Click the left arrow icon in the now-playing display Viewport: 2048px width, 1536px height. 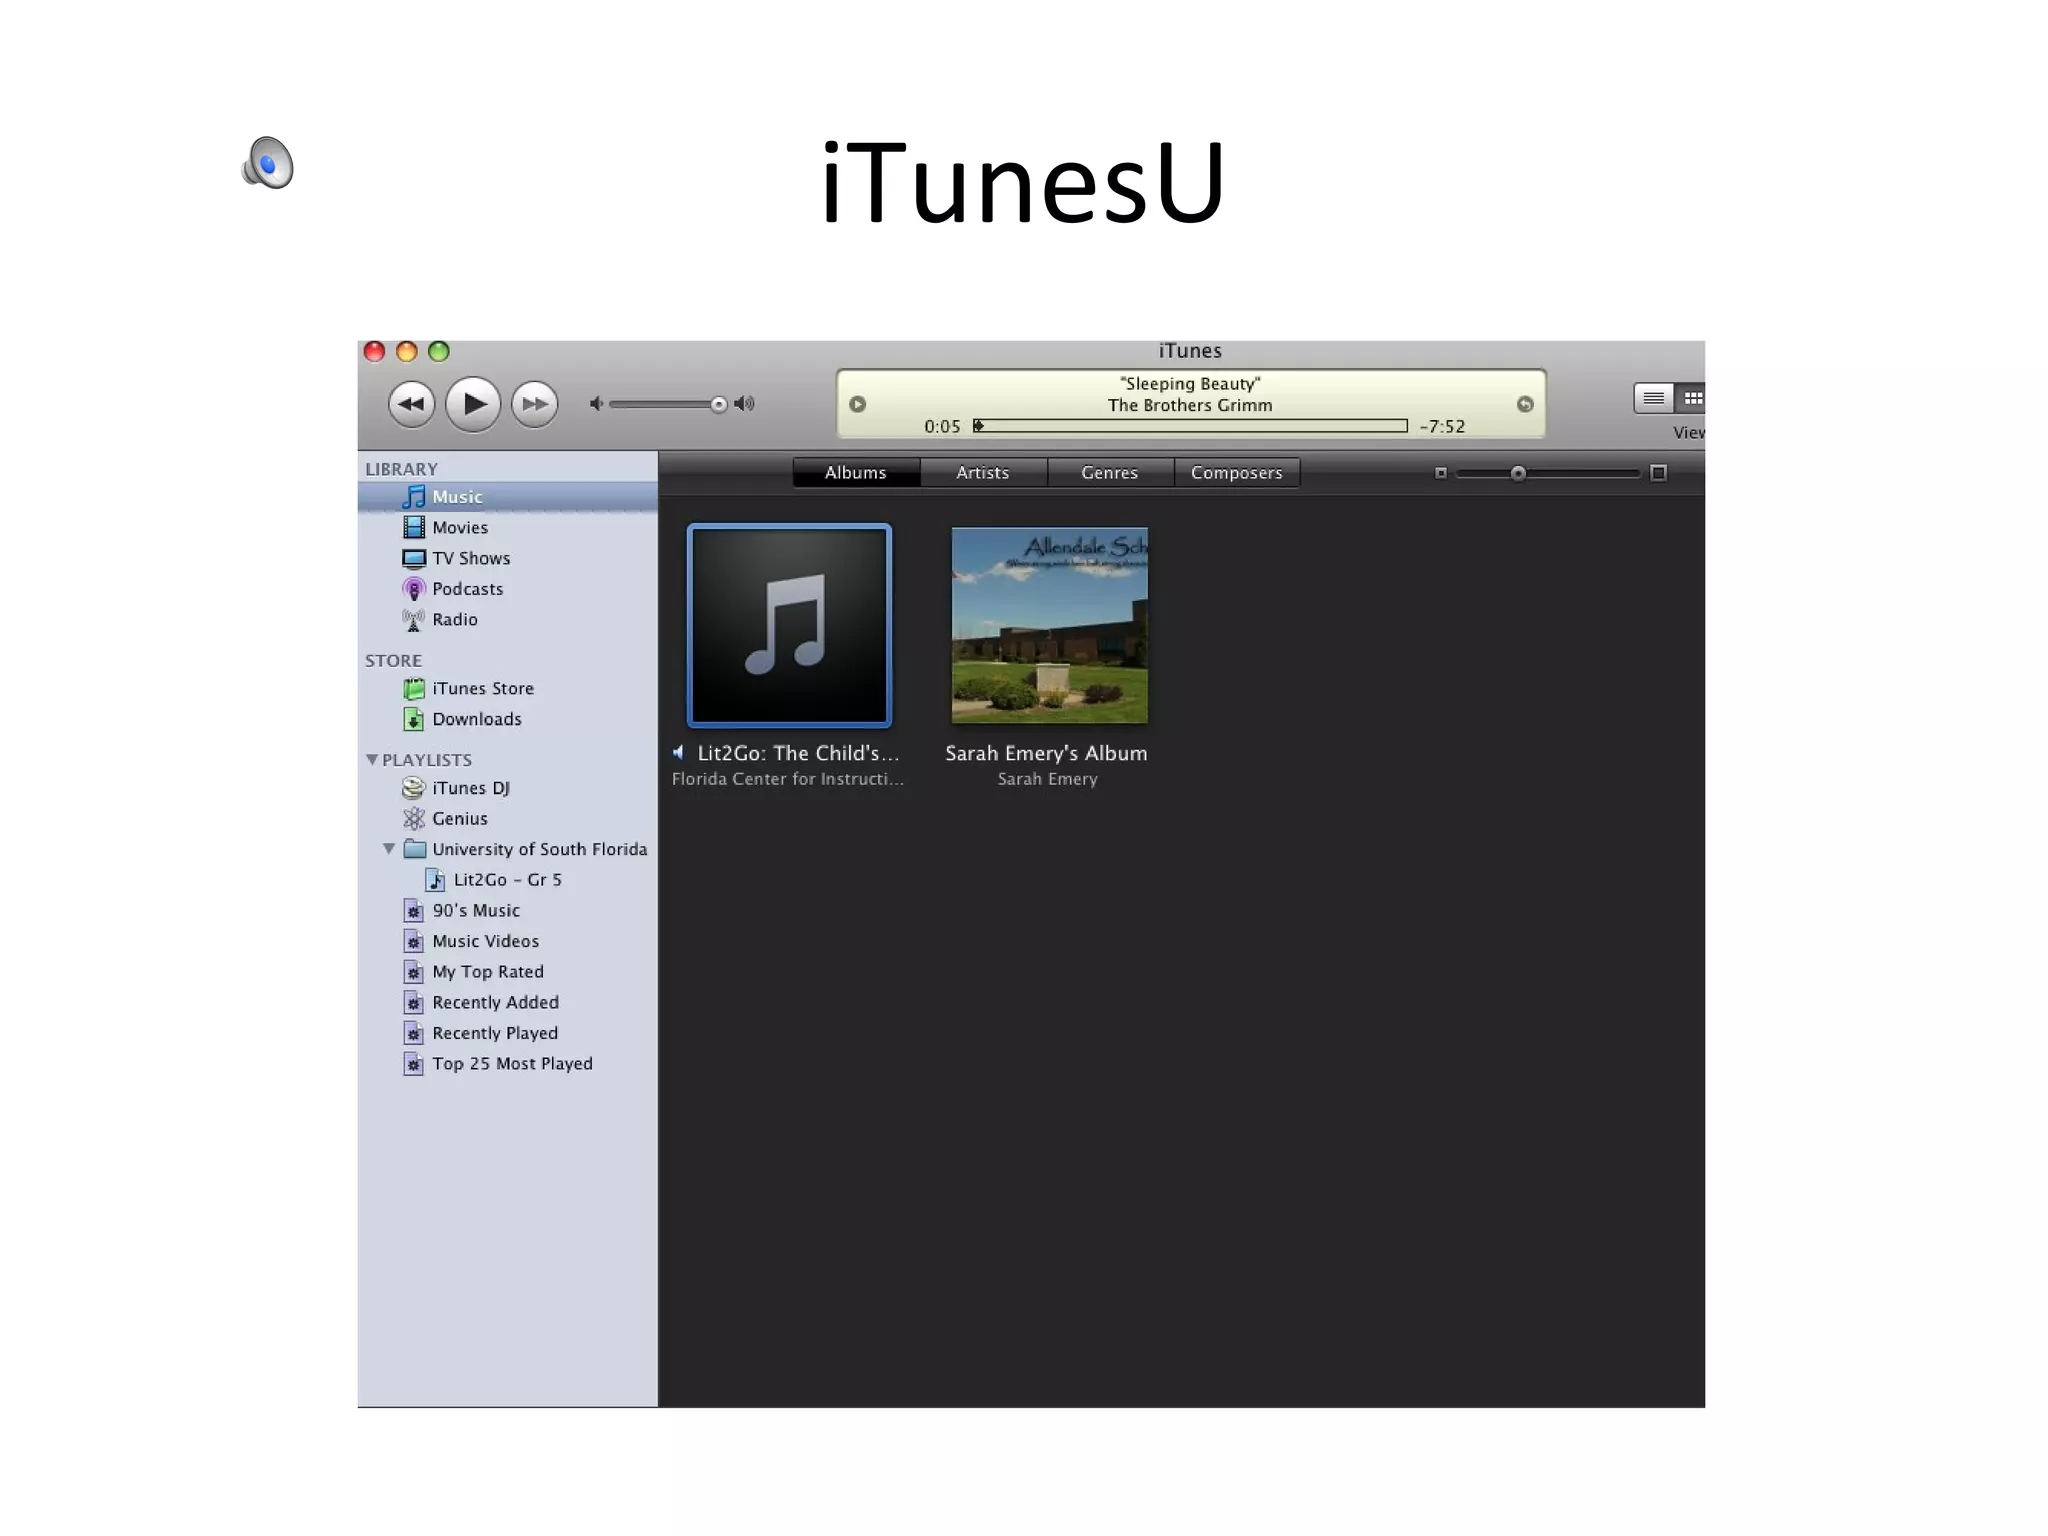[857, 404]
